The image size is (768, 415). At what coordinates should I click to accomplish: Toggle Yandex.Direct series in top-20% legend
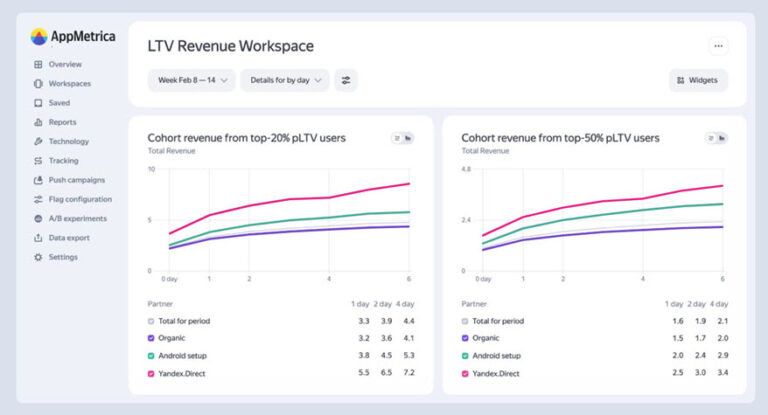pyautogui.click(x=151, y=372)
